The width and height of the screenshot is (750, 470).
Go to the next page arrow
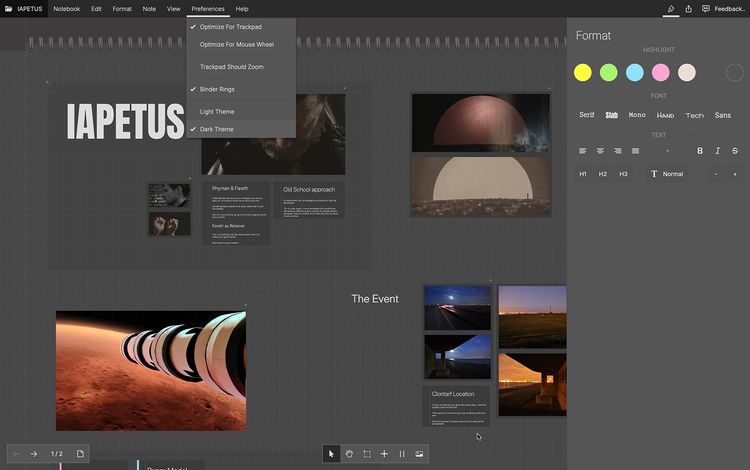pyautogui.click(x=34, y=454)
